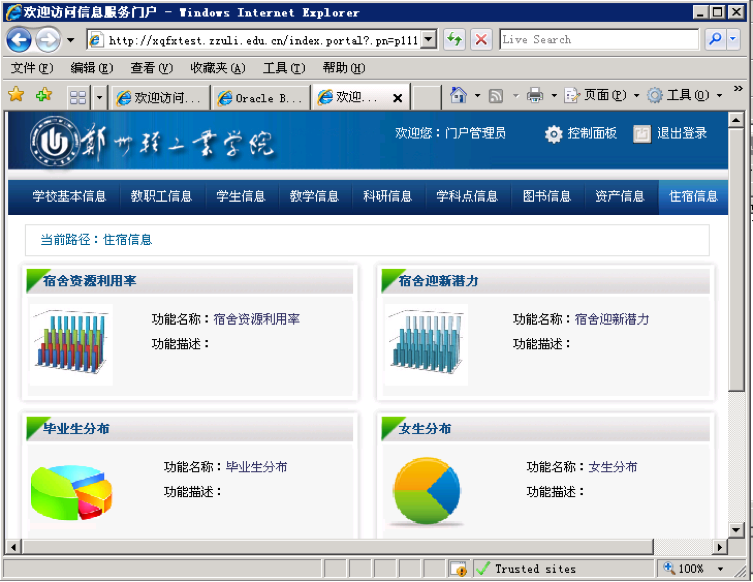Click the magnifier Search button
This screenshot has height=582, width=753.
pos(715,39)
